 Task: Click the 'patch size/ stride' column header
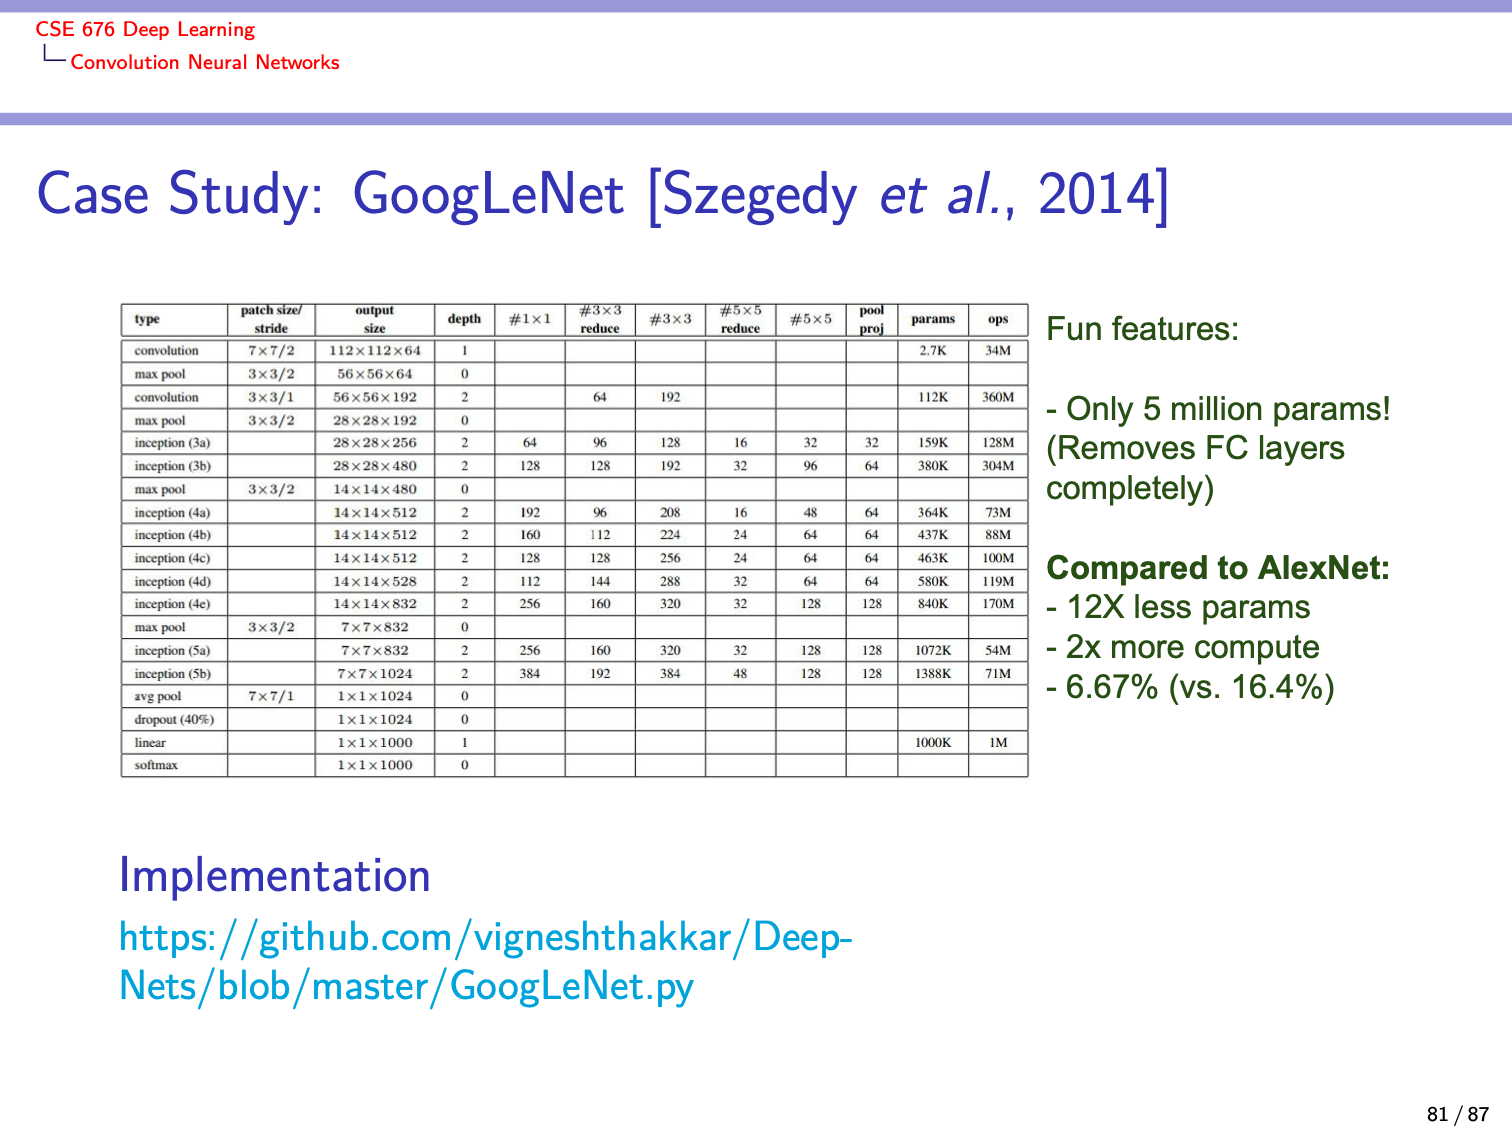(x=271, y=319)
